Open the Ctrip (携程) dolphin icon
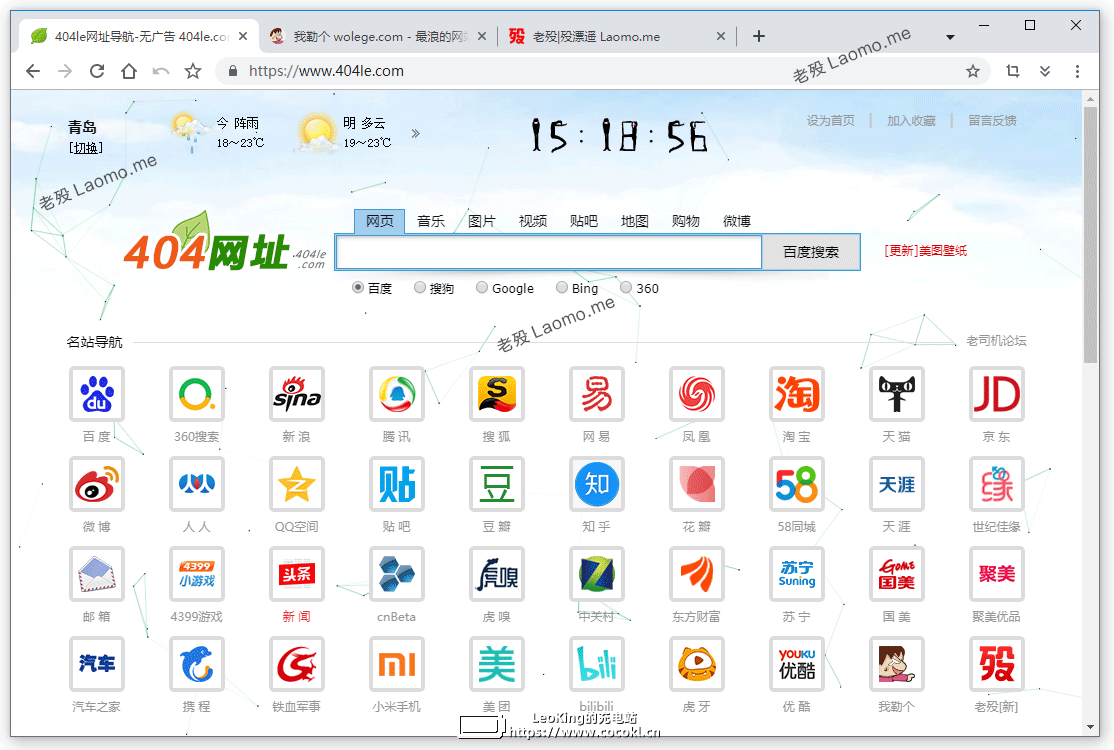1114x750 pixels. click(197, 665)
